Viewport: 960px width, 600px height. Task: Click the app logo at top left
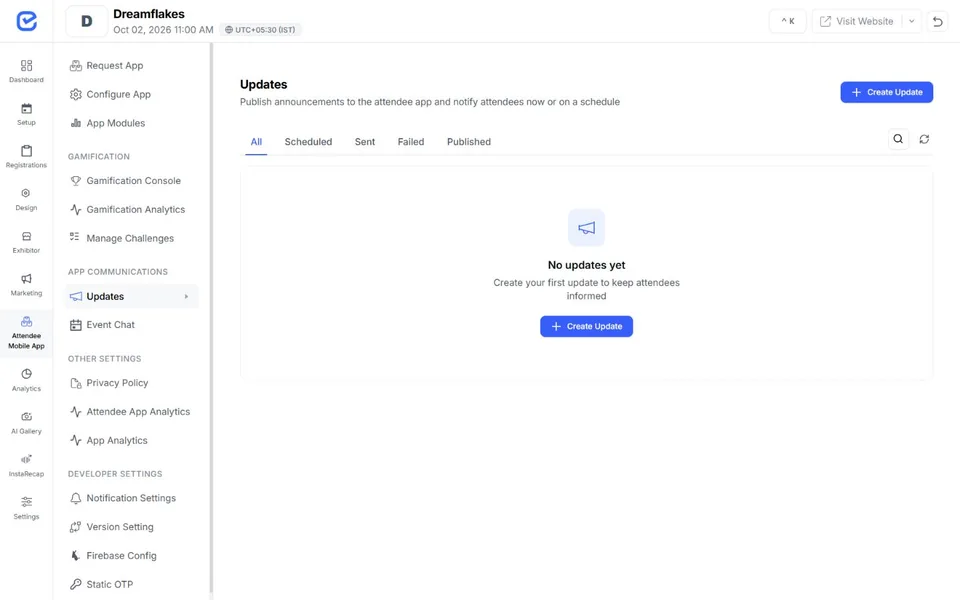click(x=26, y=21)
